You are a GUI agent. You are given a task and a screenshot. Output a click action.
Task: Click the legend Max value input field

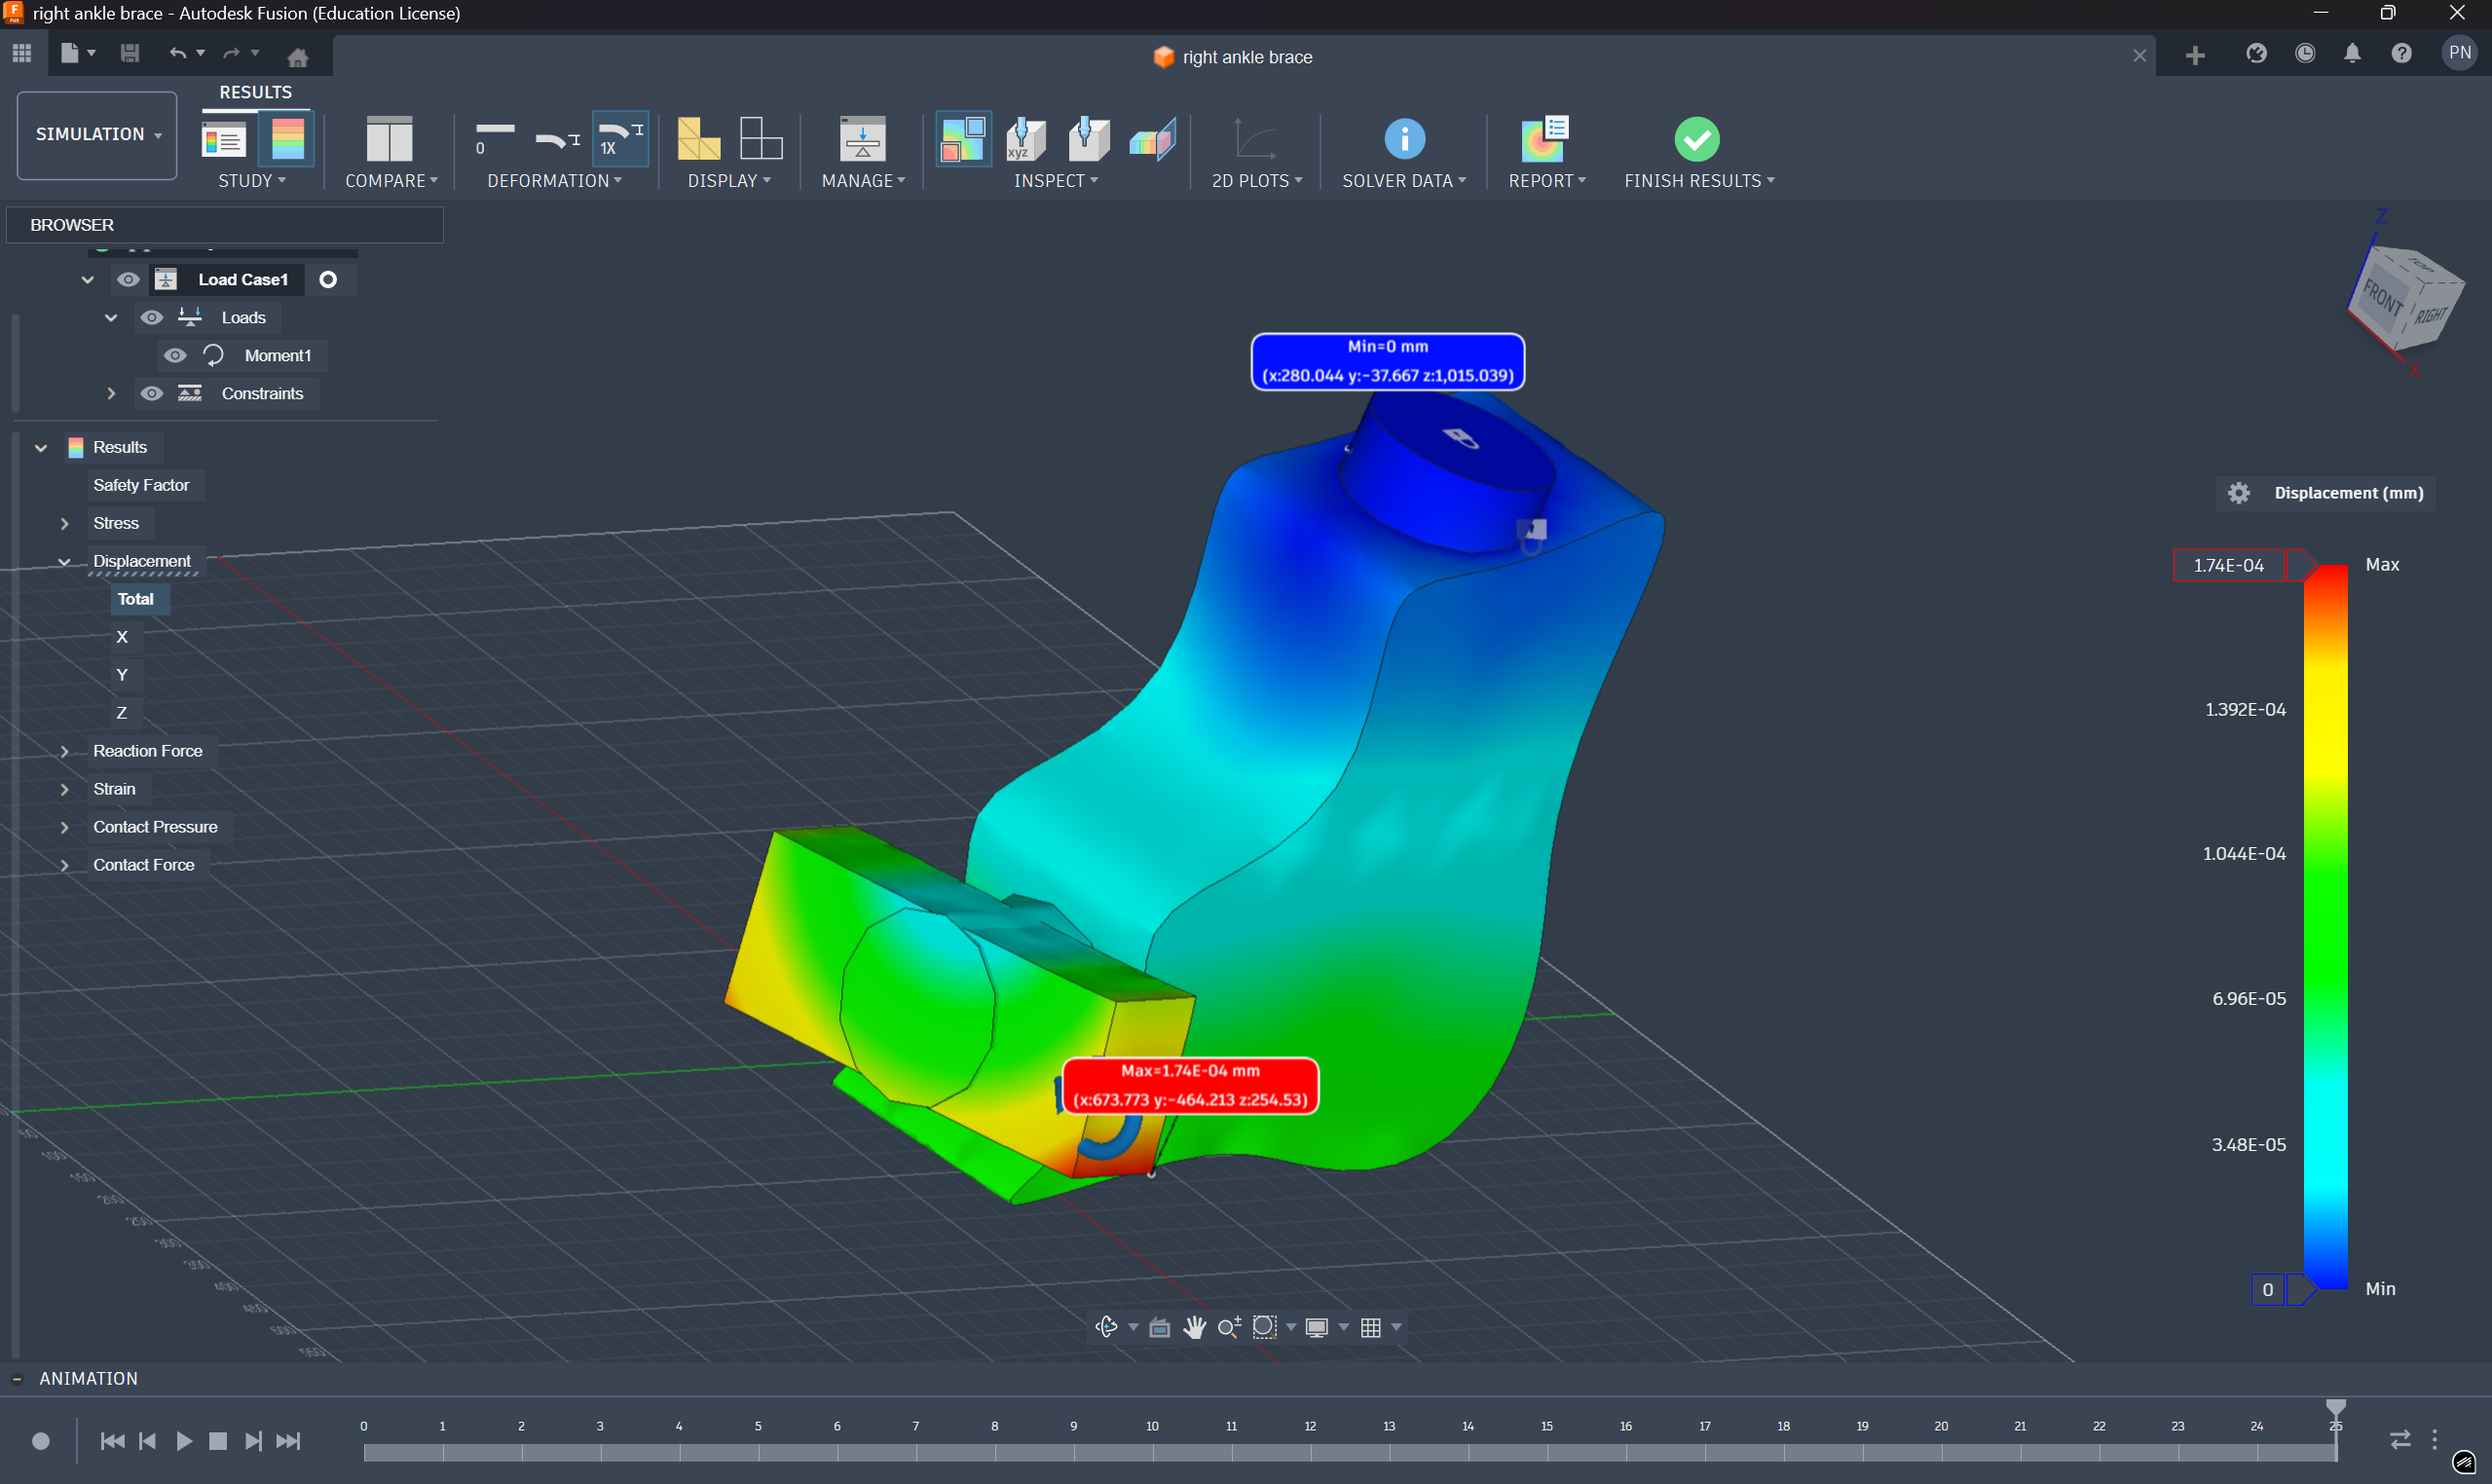click(2228, 565)
